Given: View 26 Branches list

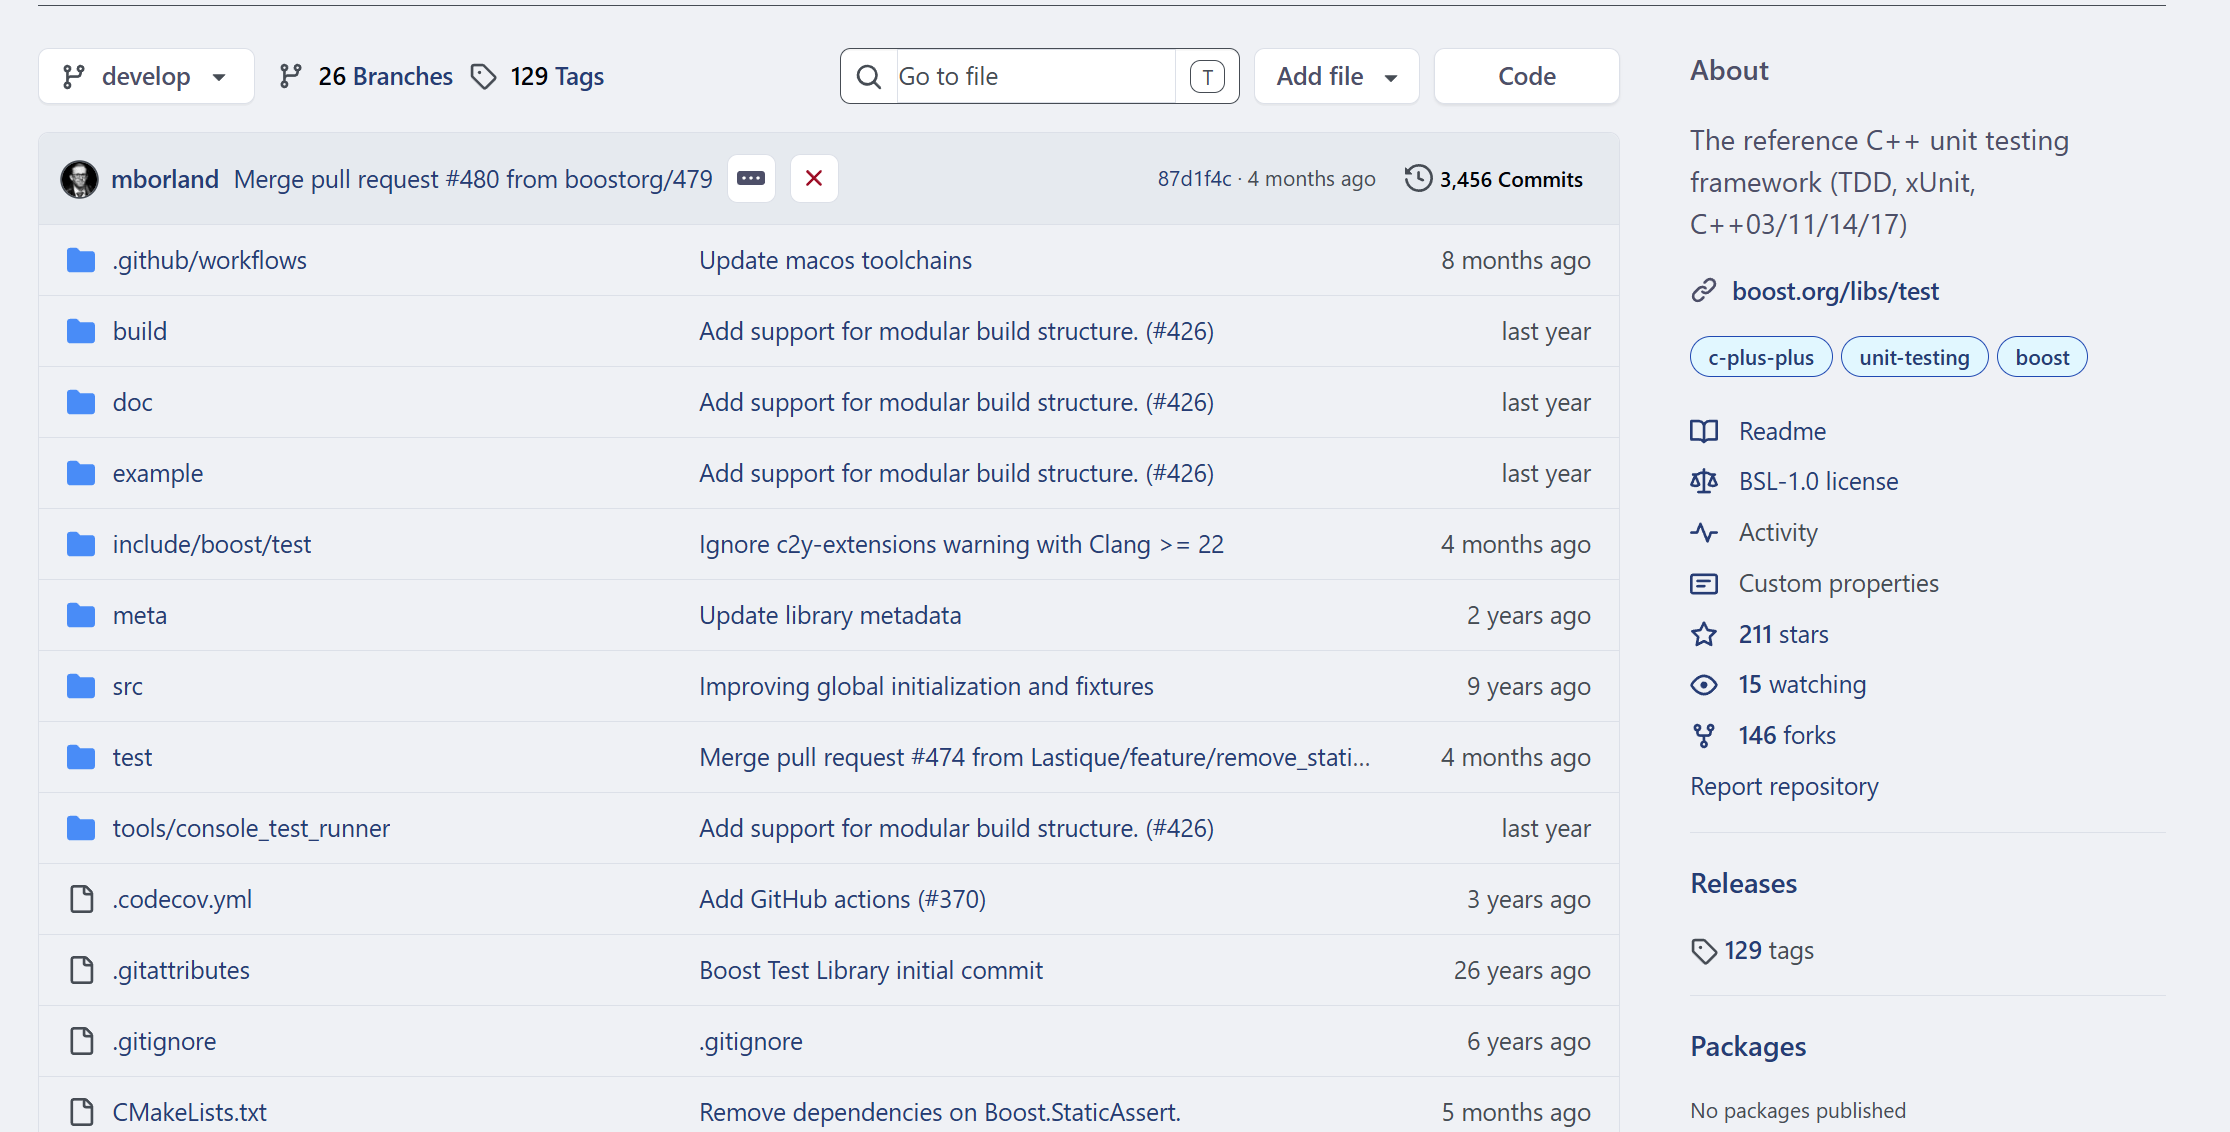Looking at the screenshot, I should [x=366, y=76].
